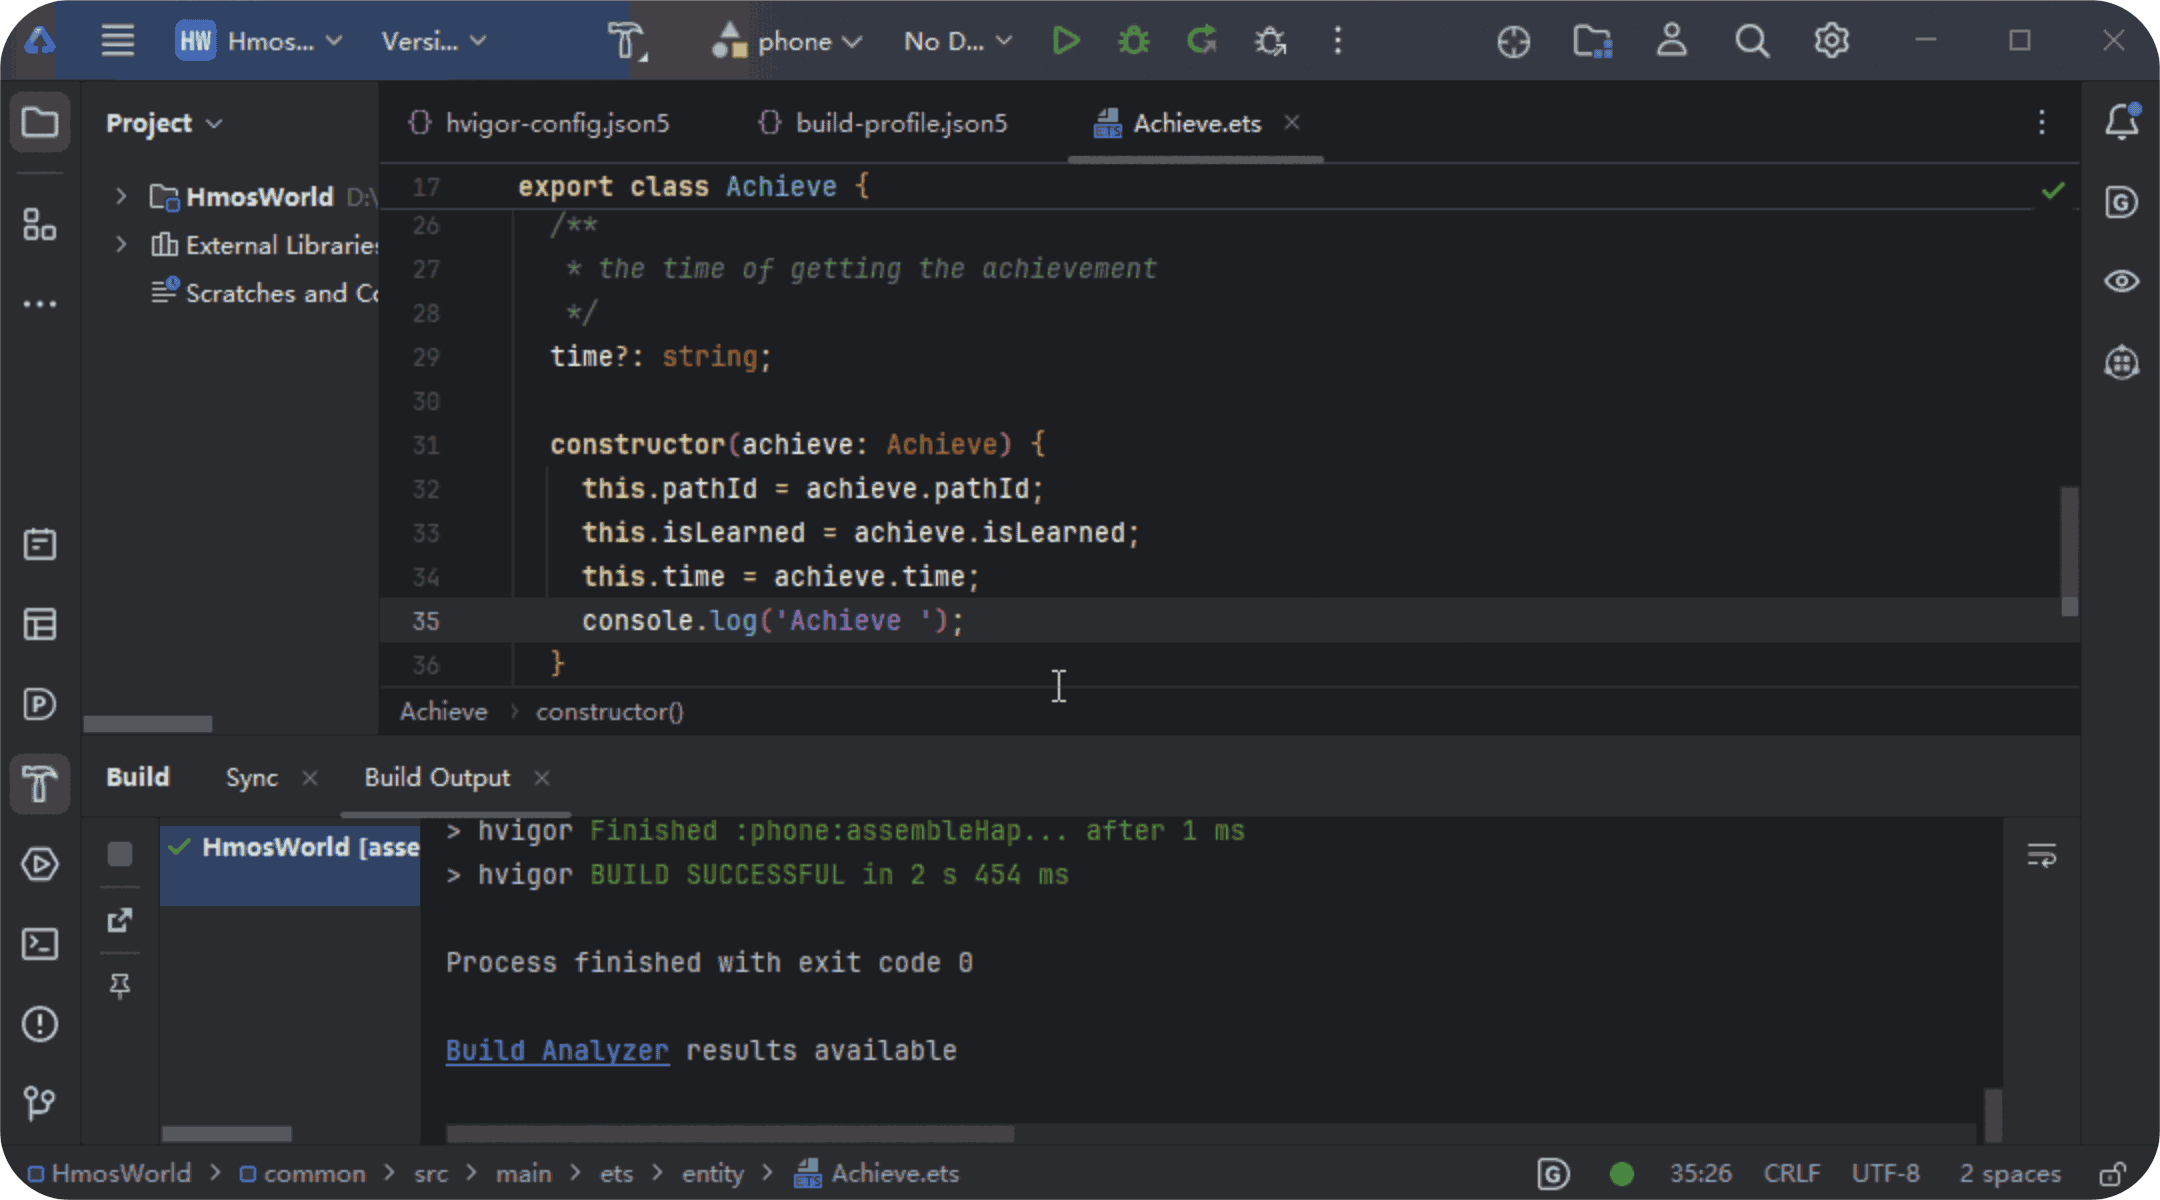Start debugging with the bug icon
This screenshot has height=1200, width=2160.
point(1133,41)
